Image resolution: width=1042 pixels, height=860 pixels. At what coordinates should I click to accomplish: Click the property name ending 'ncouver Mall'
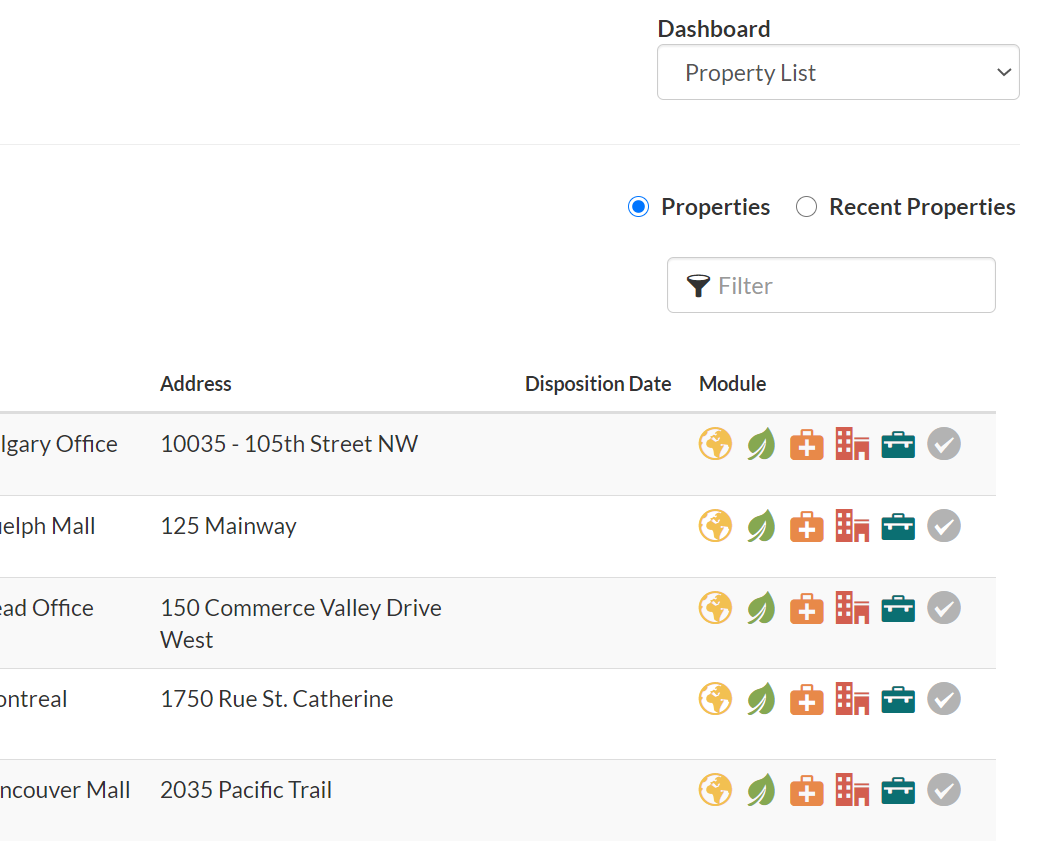pos(65,790)
